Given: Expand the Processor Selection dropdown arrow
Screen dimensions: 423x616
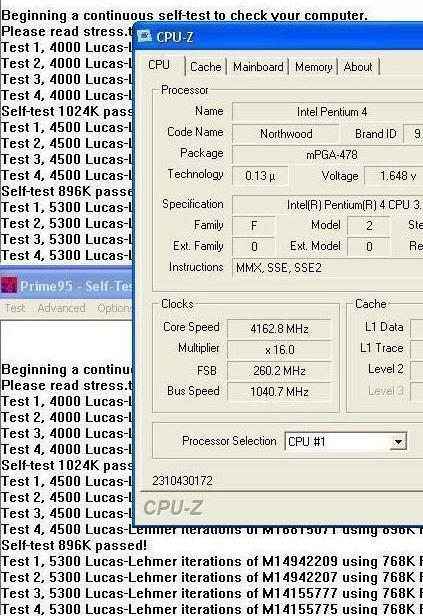Looking at the screenshot, I should tap(398, 442).
